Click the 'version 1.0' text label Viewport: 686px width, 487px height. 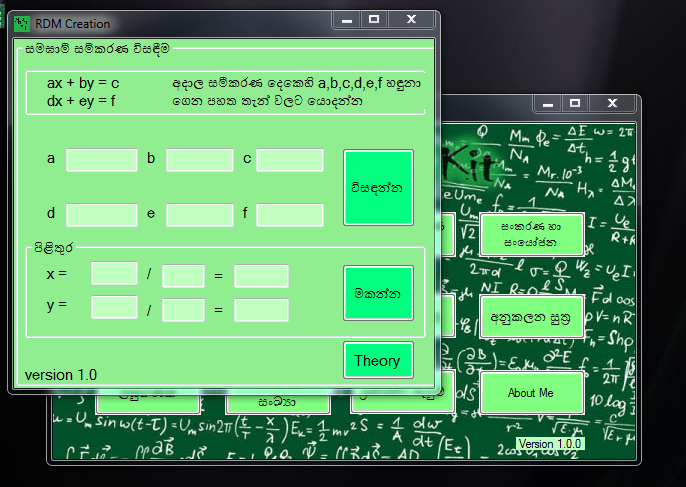[61, 375]
